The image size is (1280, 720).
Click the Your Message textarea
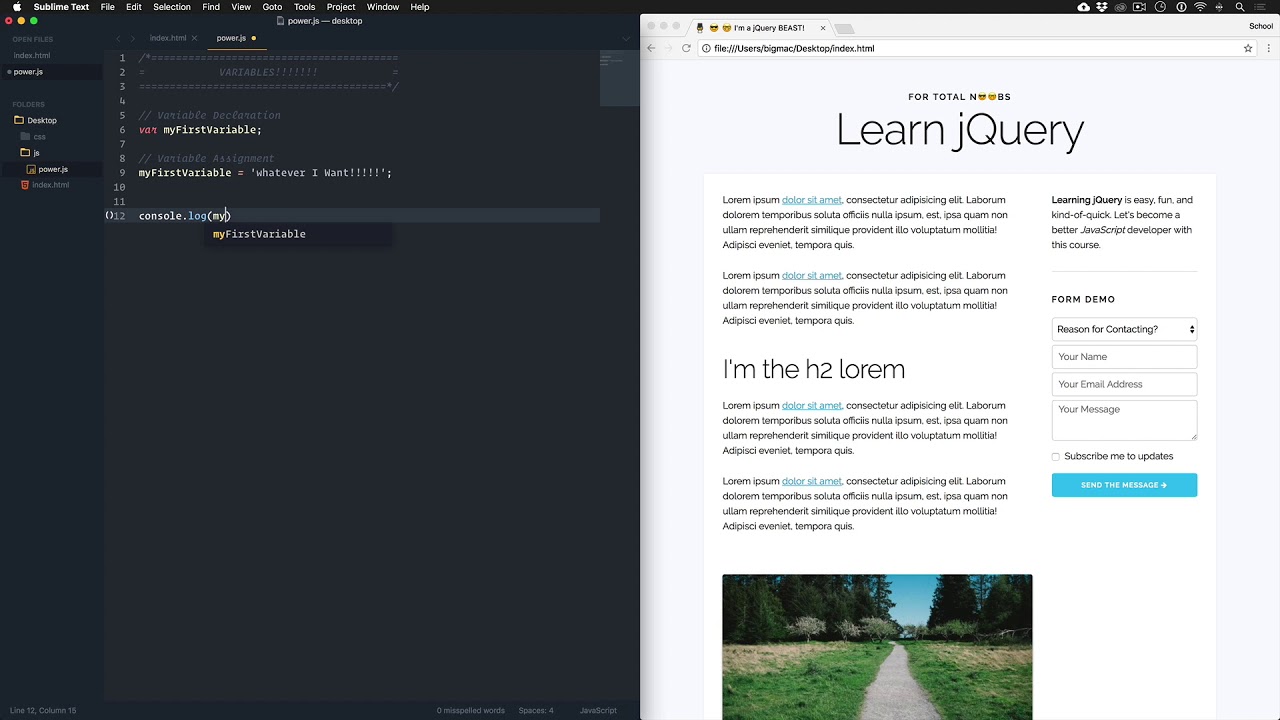(x=1124, y=420)
